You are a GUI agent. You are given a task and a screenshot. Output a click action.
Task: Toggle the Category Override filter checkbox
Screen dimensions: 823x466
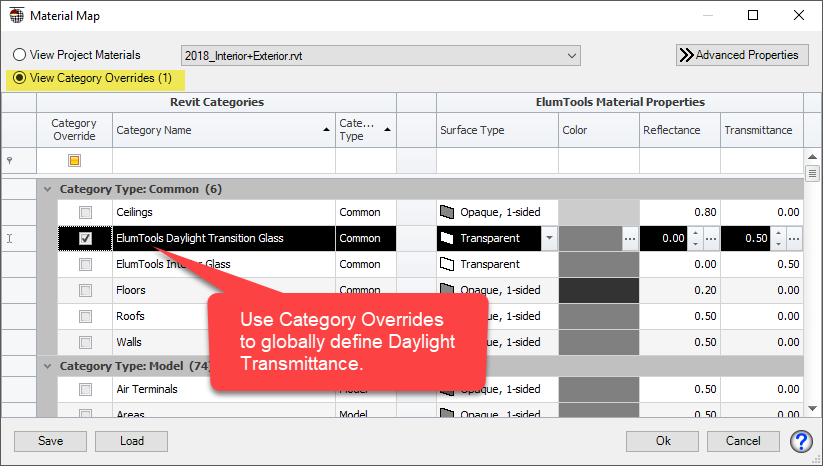75,161
